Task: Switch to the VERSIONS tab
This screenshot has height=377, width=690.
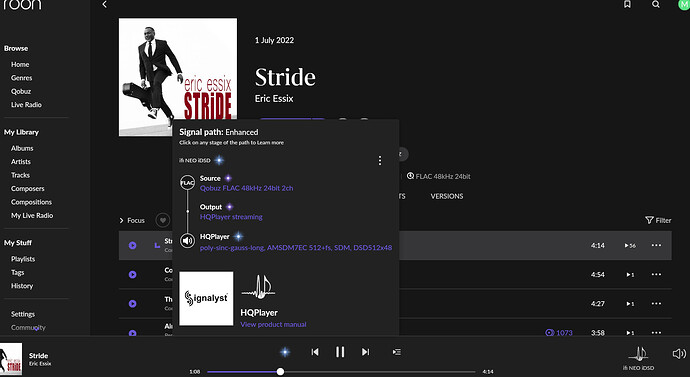Action: click(x=447, y=196)
